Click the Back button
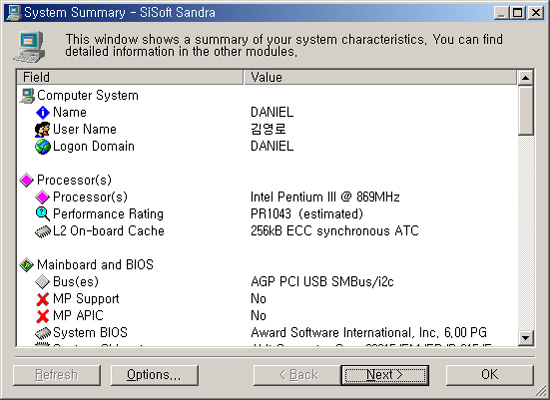The width and height of the screenshot is (550, 400). click(297, 375)
